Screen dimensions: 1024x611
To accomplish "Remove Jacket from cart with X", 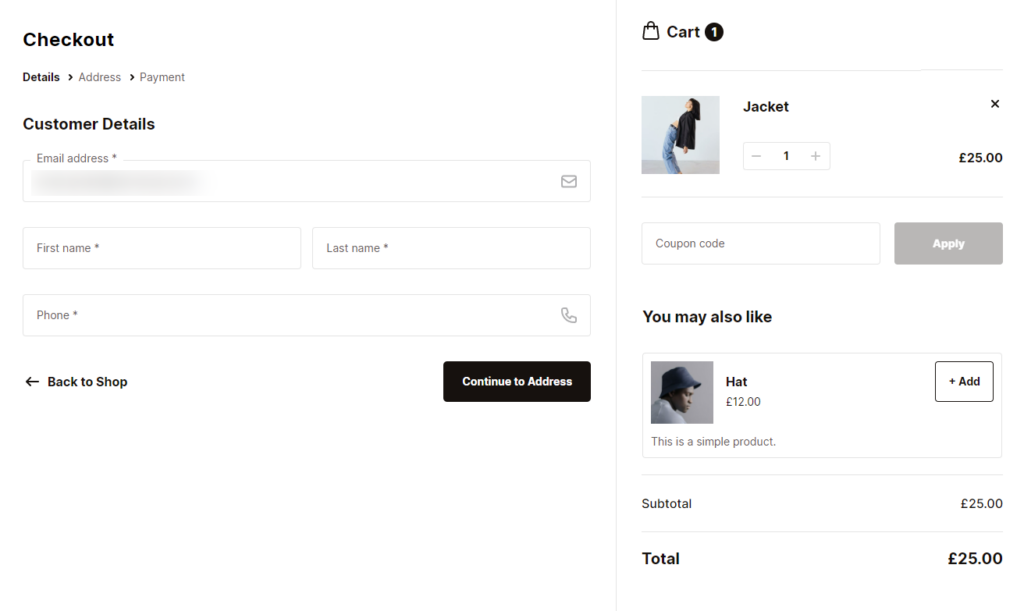I will click(x=994, y=104).
